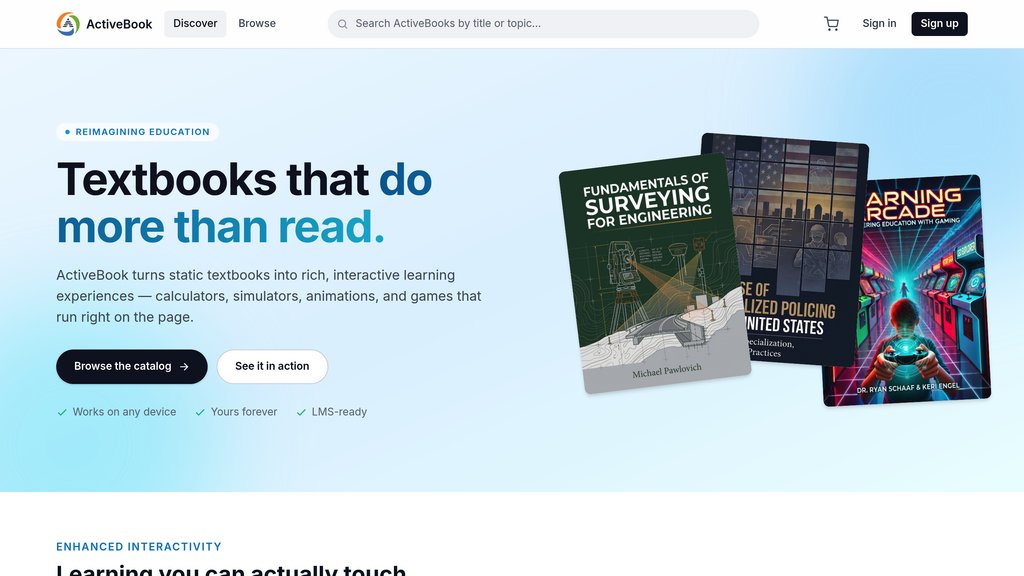Click the checkmark beside Yours forever
1024x576 pixels.
[x=200, y=412]
